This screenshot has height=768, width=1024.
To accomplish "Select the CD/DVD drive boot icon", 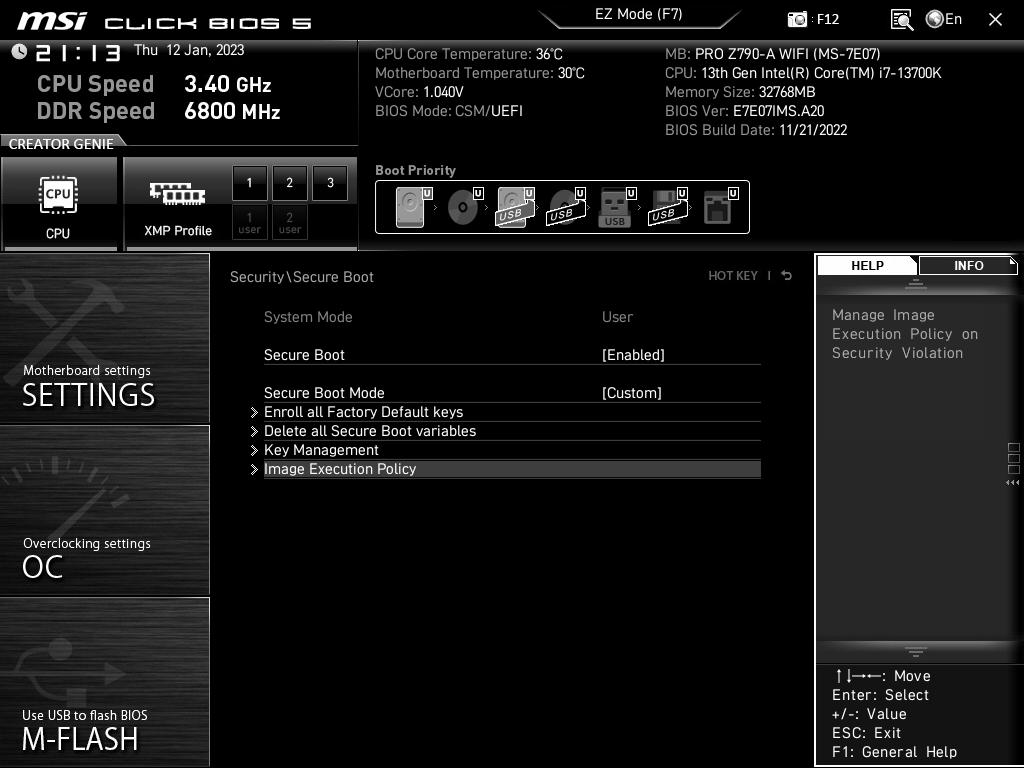I will pos(461,206).
